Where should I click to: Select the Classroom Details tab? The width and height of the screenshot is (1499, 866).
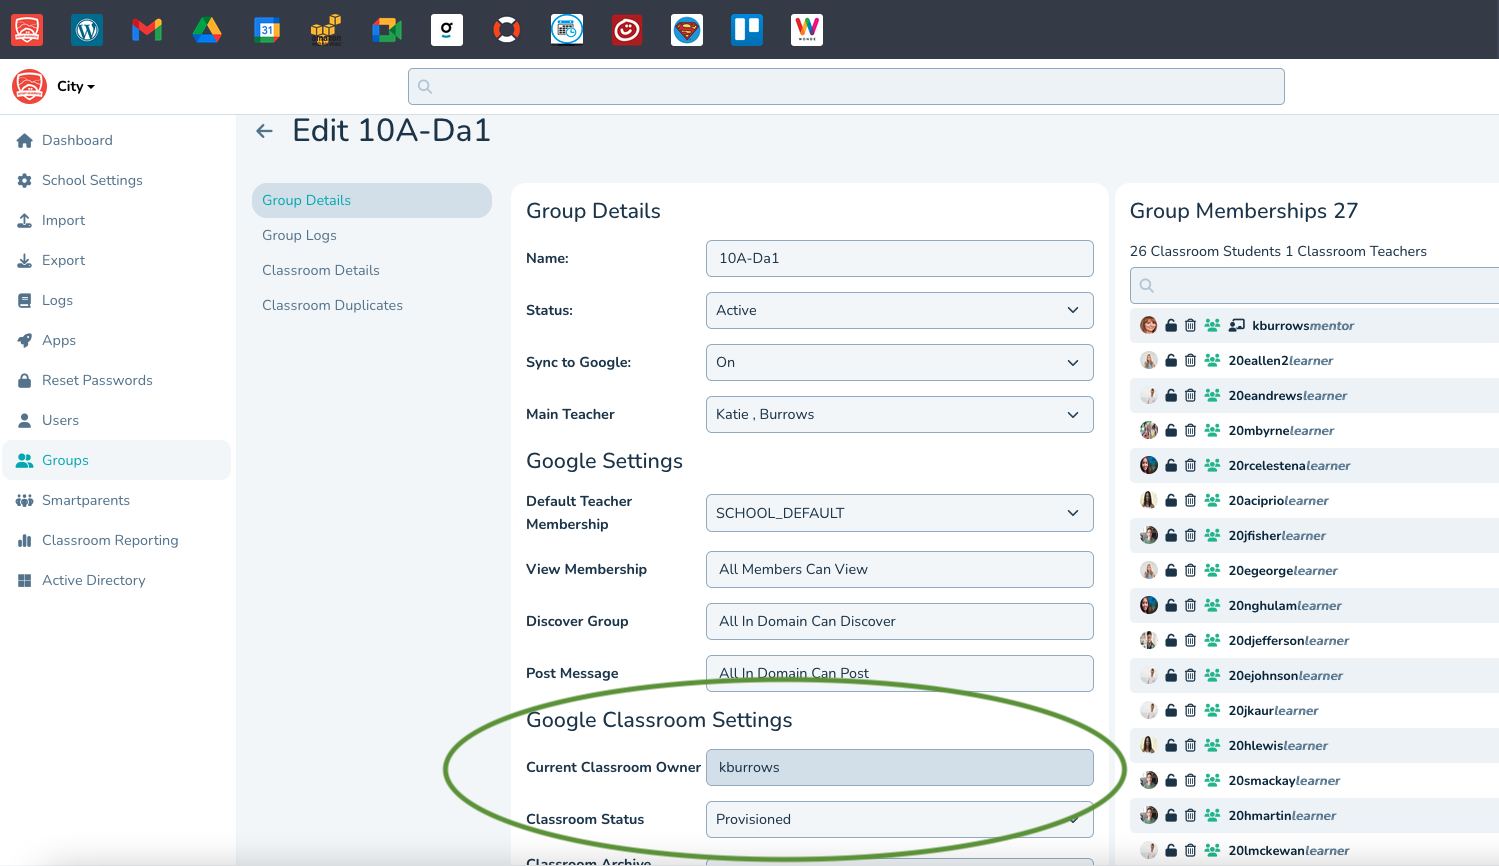pyautogui.click(x=320, y=270)
